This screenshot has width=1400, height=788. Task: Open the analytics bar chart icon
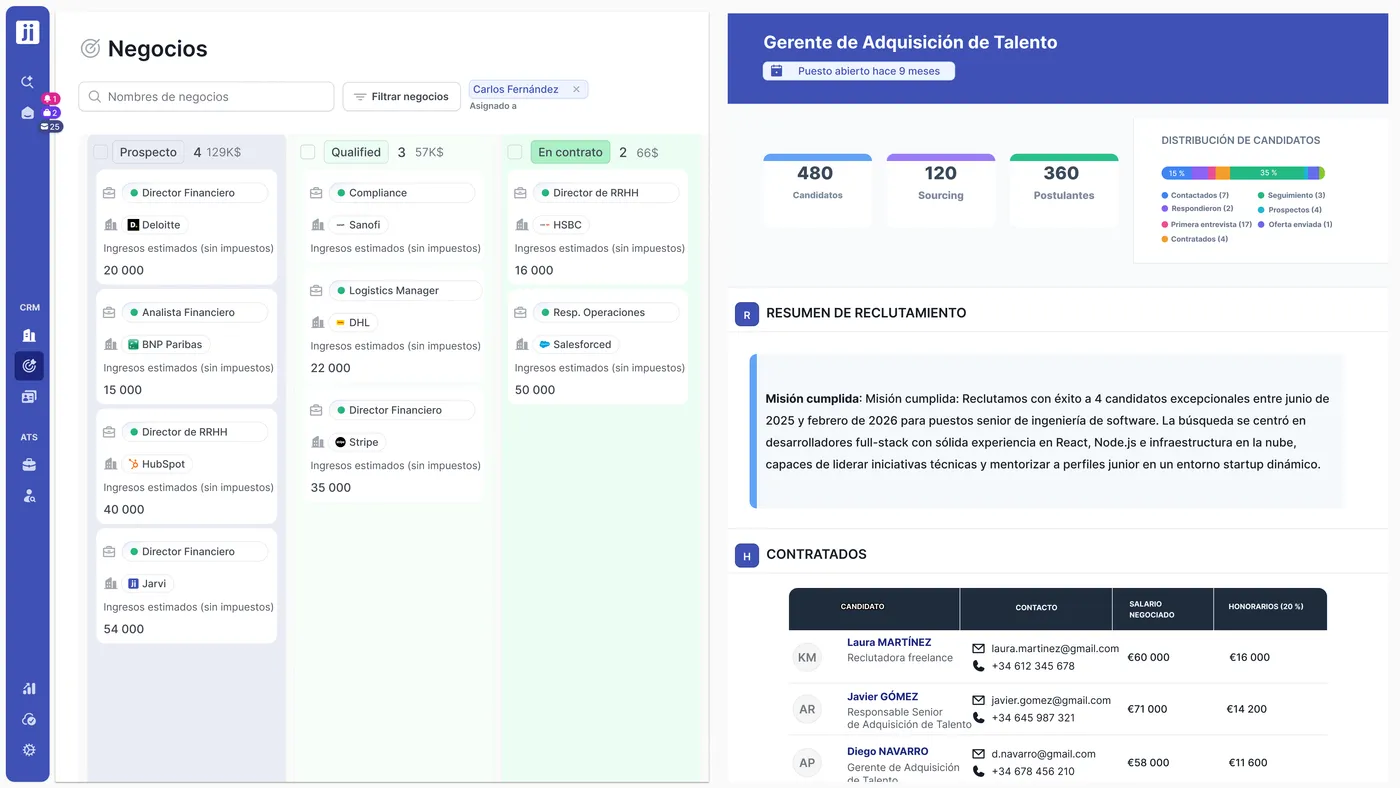coord(29,688)
